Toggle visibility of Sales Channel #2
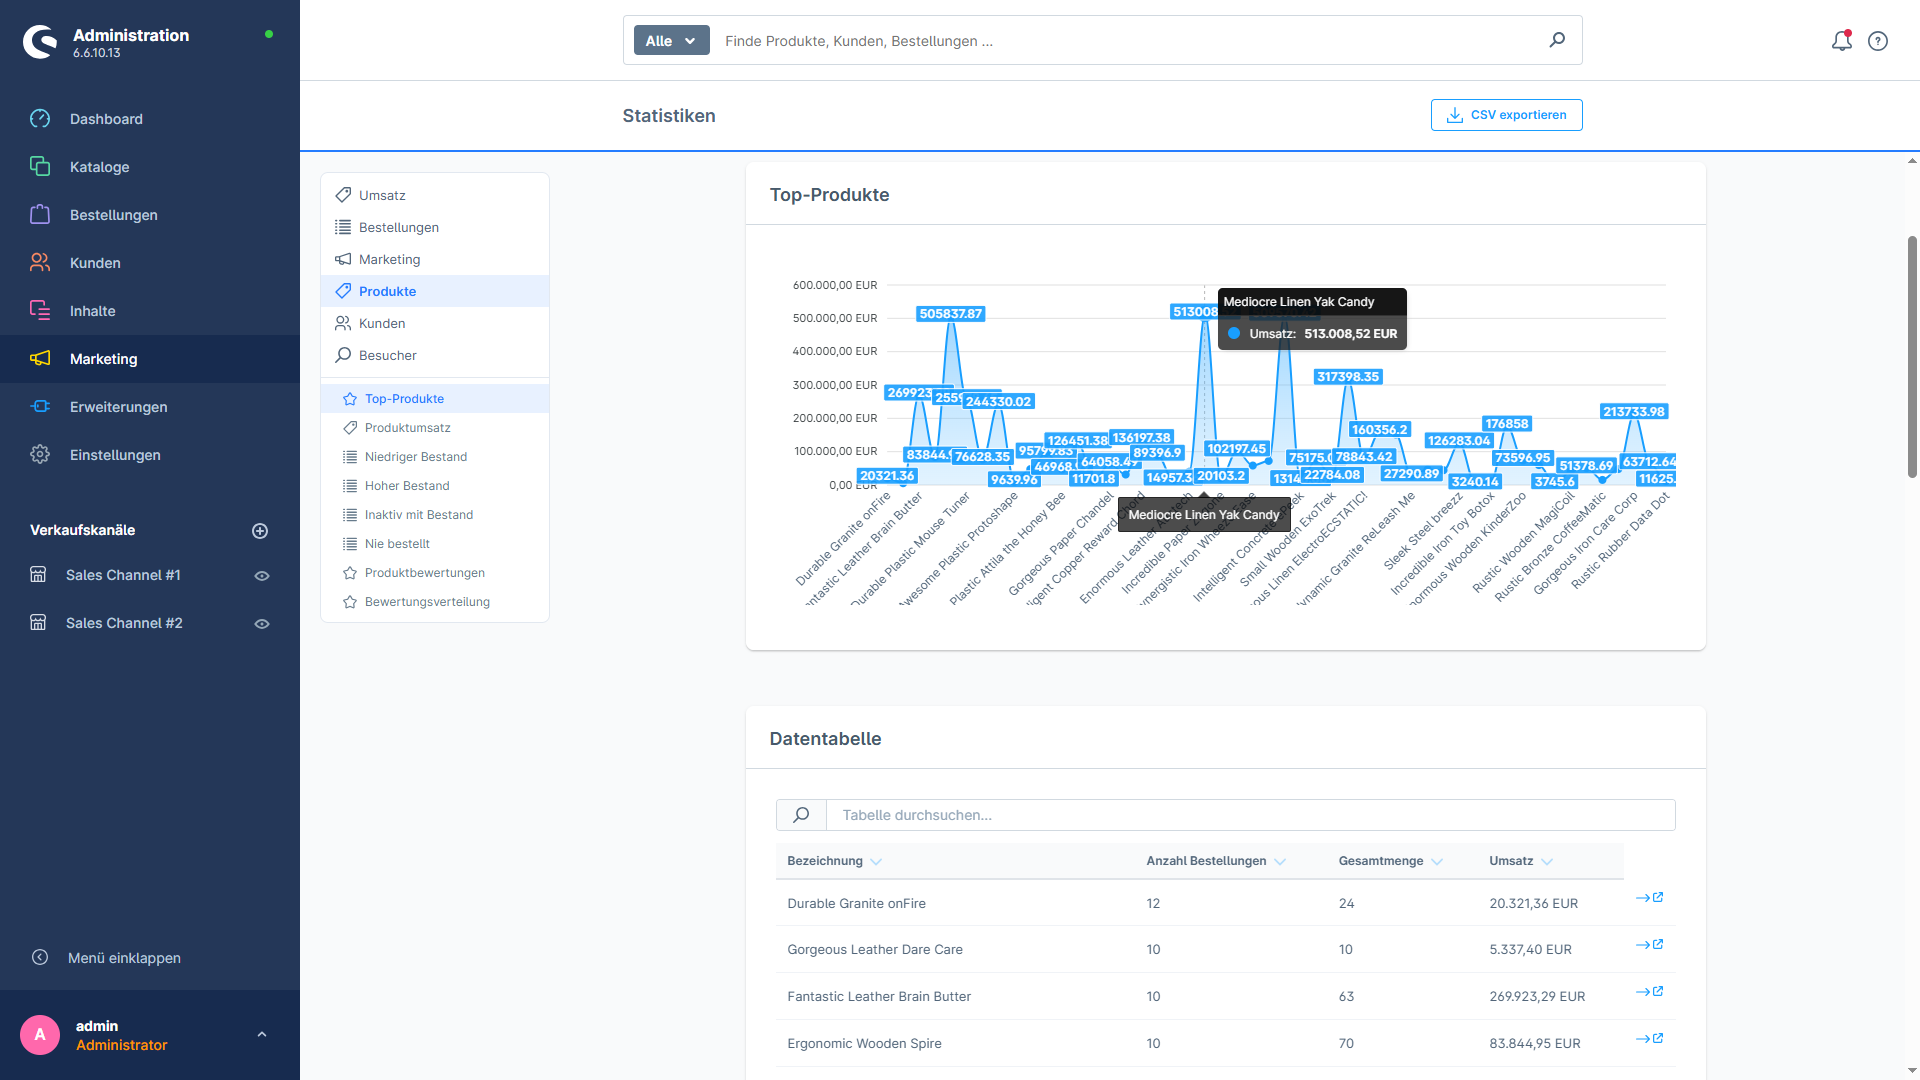The width and height of the screenshot is (1920, 1080). 261,622
